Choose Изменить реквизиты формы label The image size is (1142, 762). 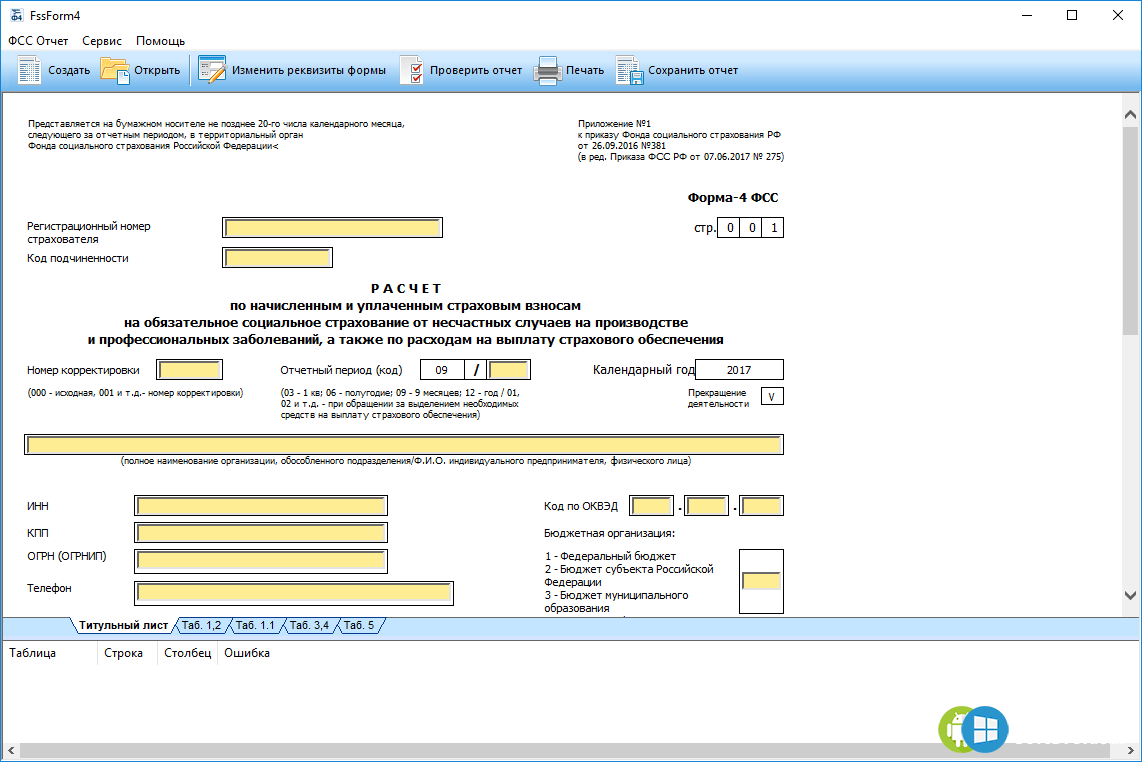(309, 71)
